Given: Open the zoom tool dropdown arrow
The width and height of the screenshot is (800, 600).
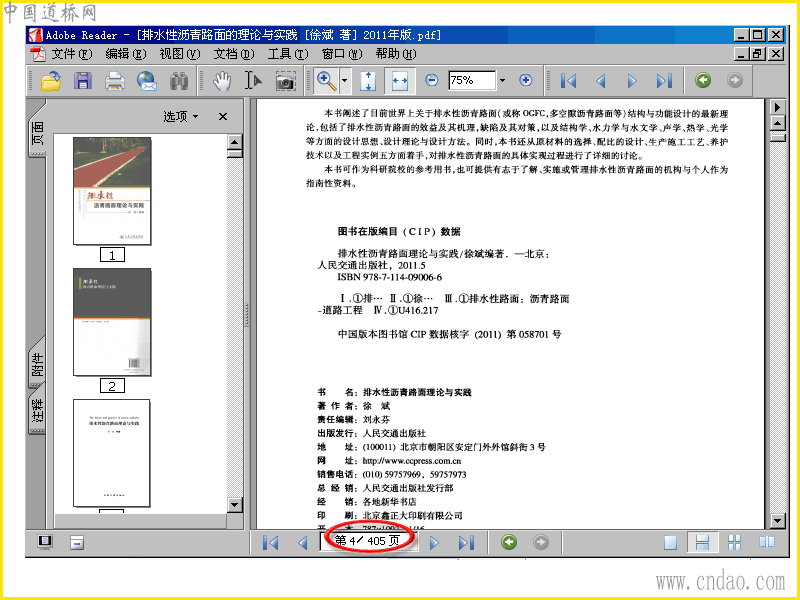Looking at the screenshot, I should 344,81.
